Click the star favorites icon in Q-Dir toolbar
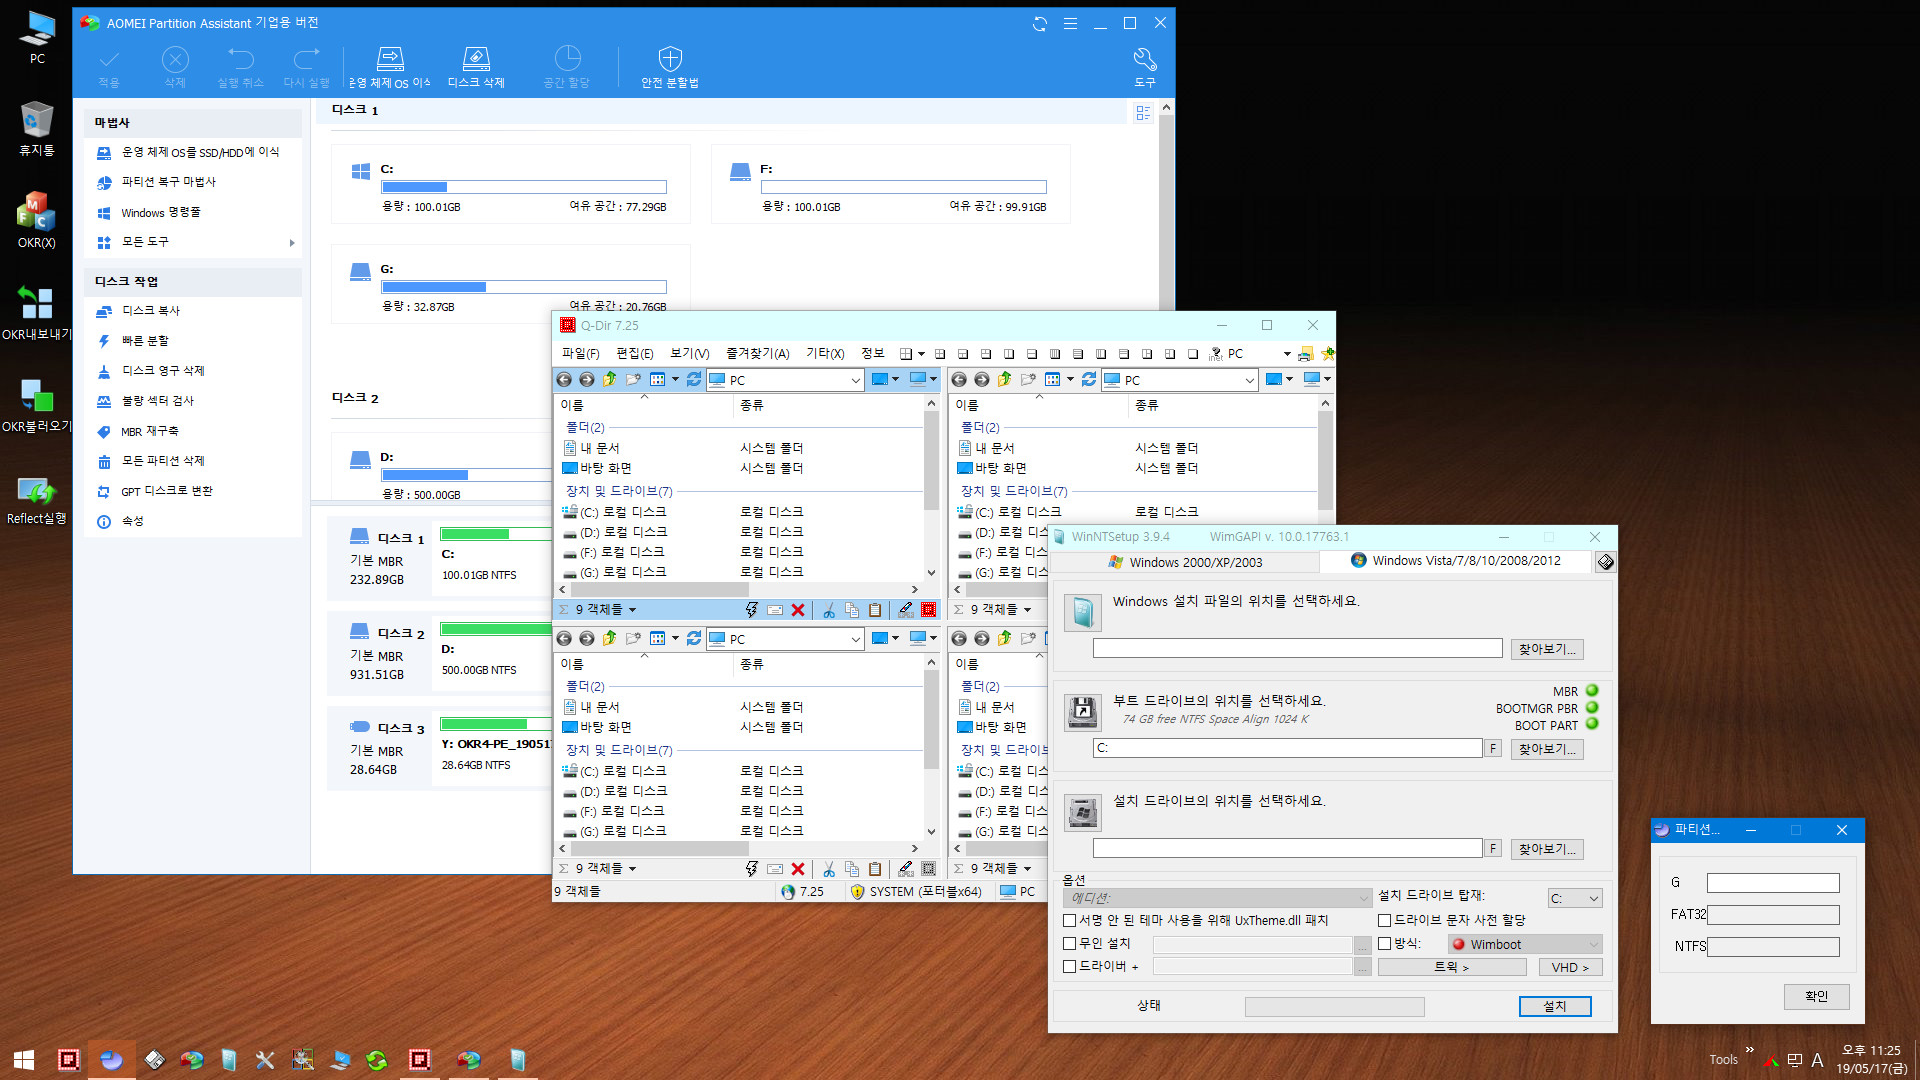This screenshot has width=1920, height=1080. [1327, 354]
